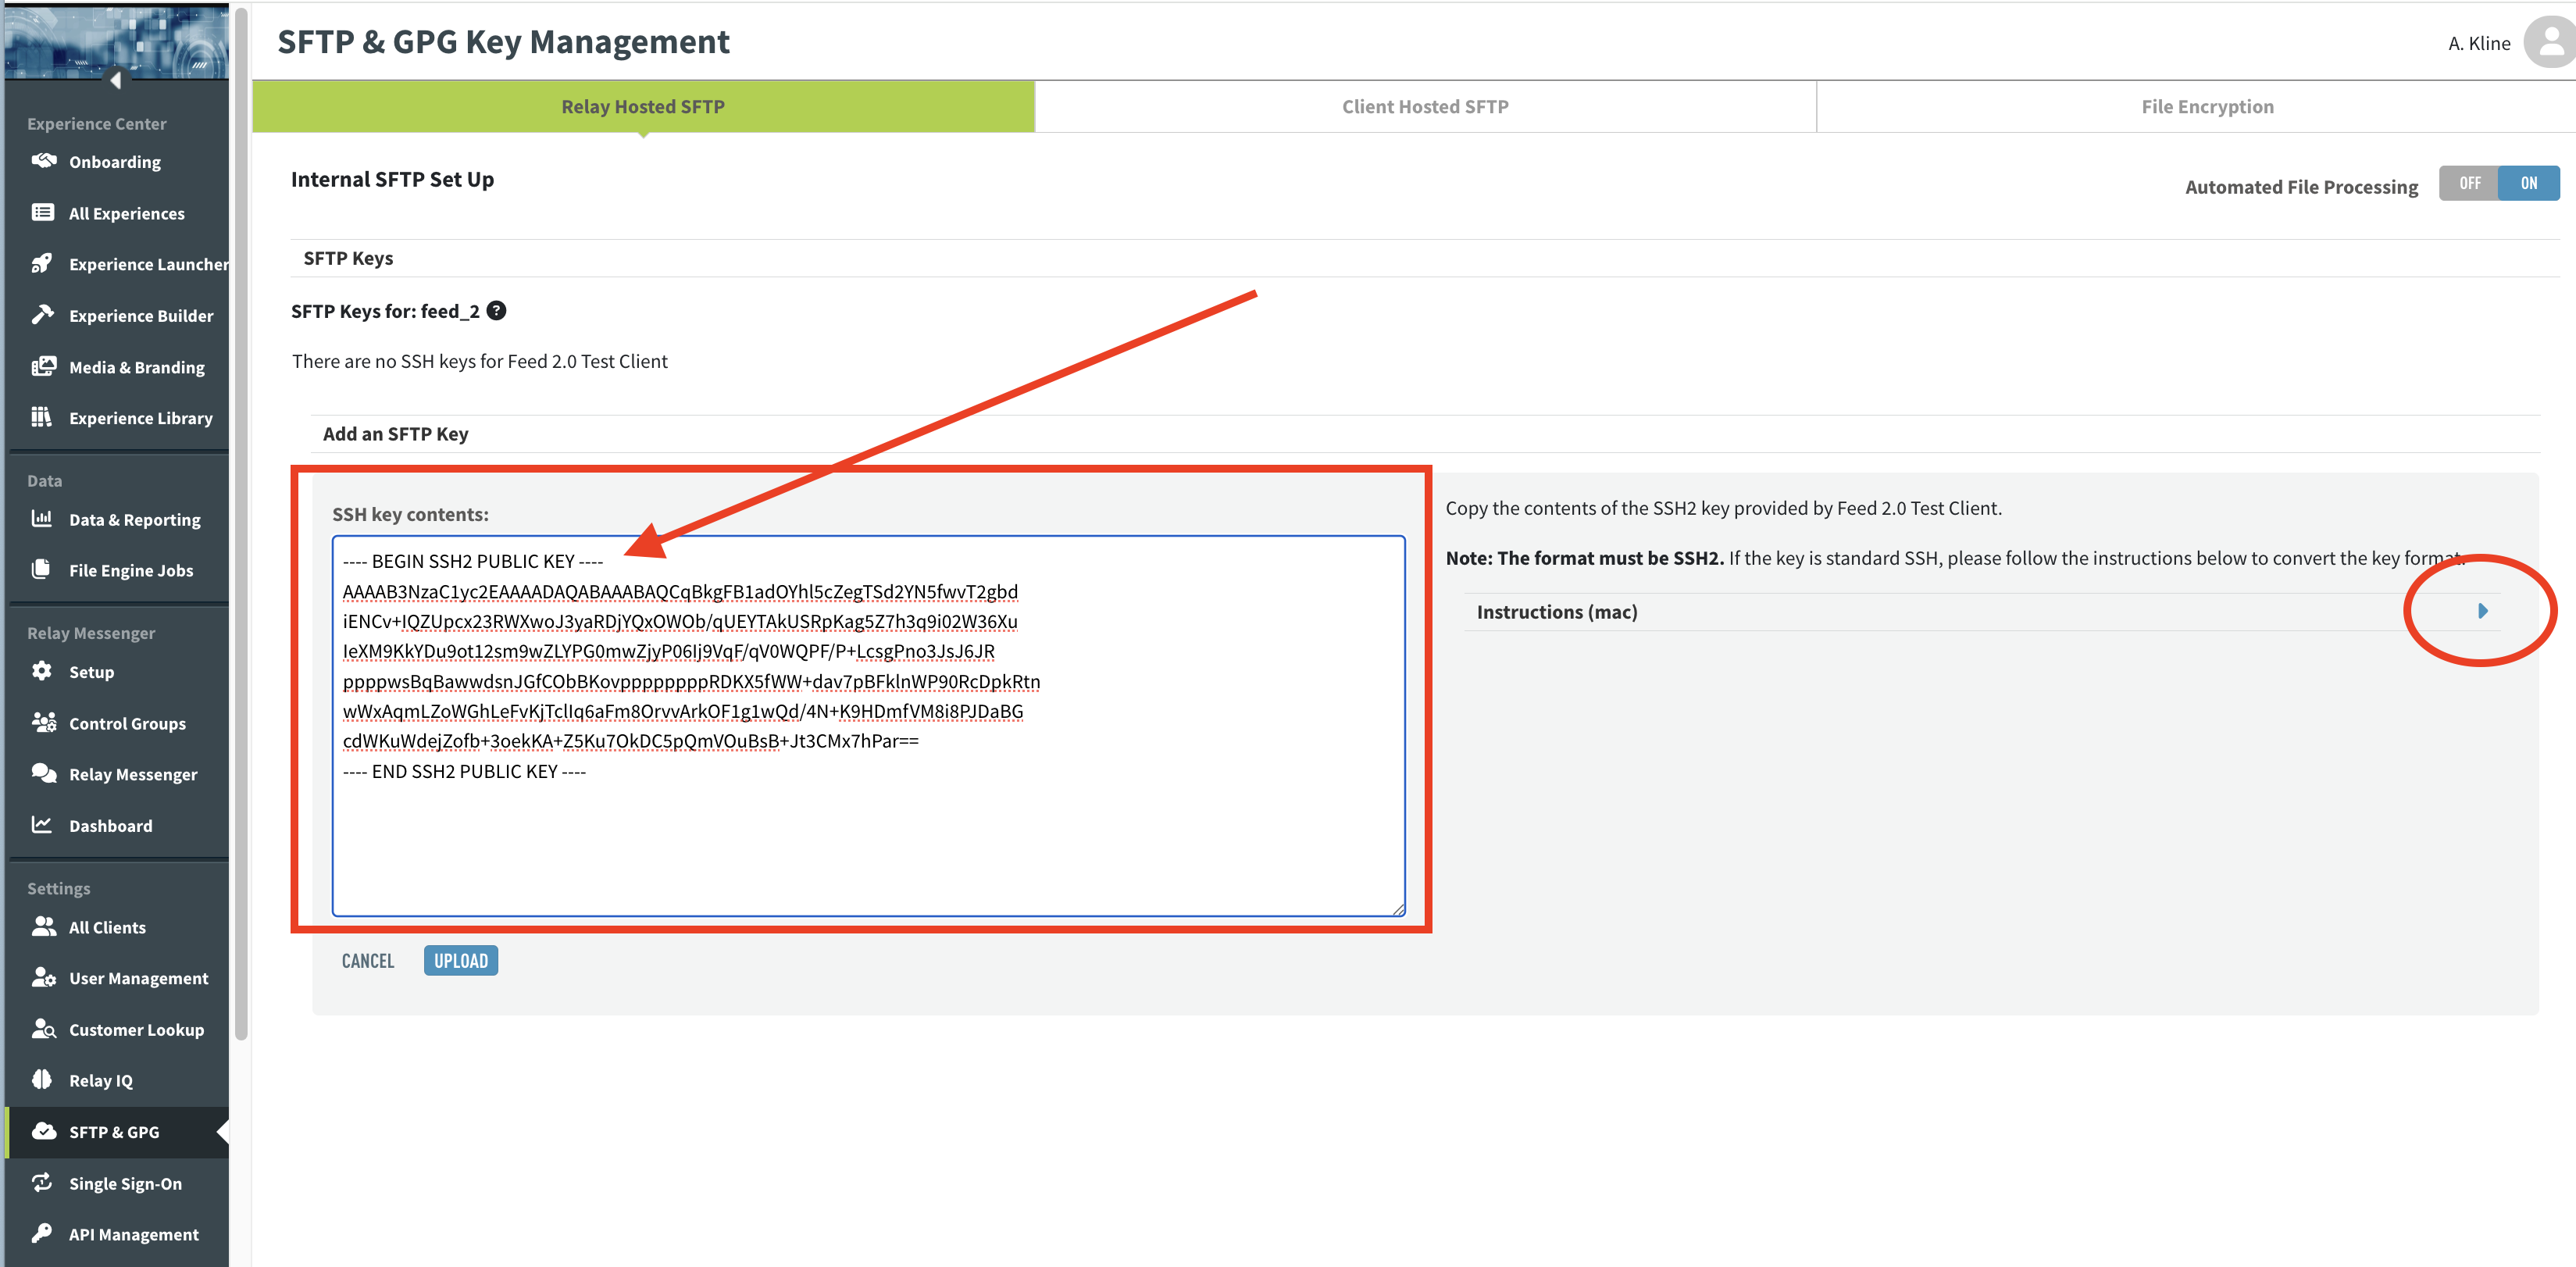Click the 'SSH key contents:' label
The height and width of the screenshot is (1267, 2576).
coord(410,514)
